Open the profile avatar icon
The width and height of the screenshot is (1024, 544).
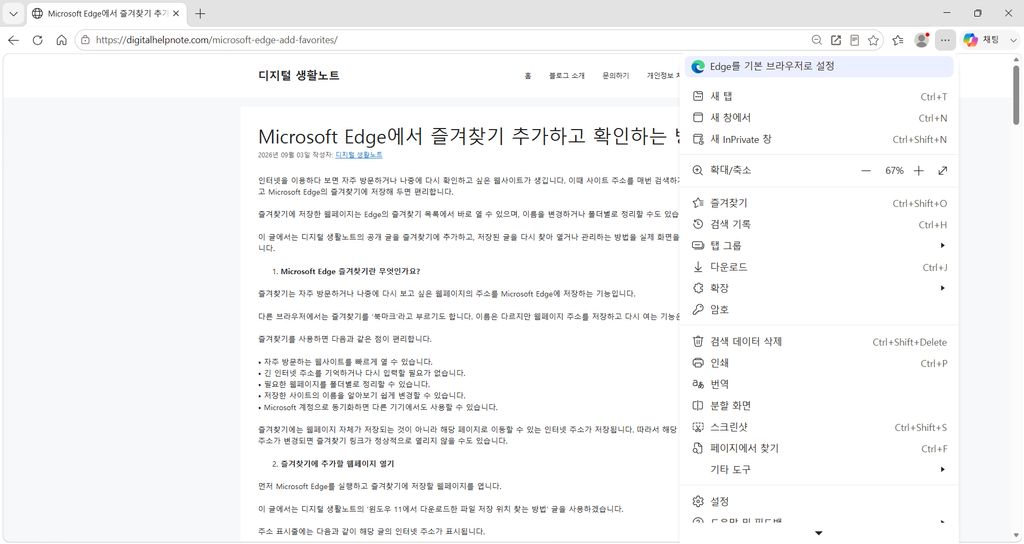[x=921, y=40]
